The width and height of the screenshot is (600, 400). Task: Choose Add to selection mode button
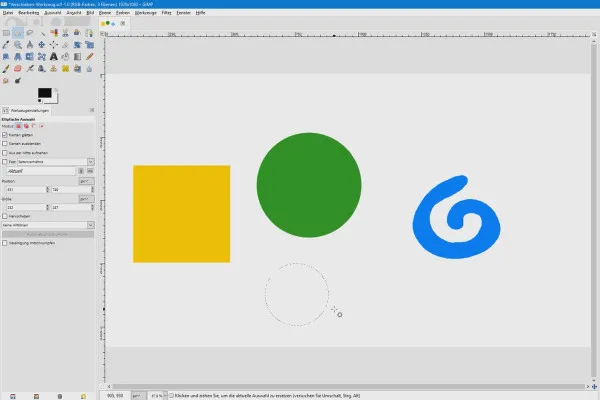[x=26, y=126]
